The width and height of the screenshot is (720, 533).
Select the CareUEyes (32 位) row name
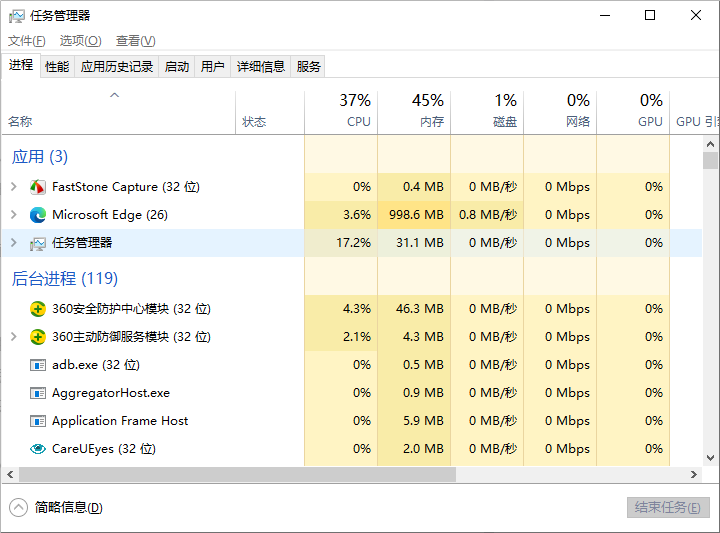[x=104, y=449]
